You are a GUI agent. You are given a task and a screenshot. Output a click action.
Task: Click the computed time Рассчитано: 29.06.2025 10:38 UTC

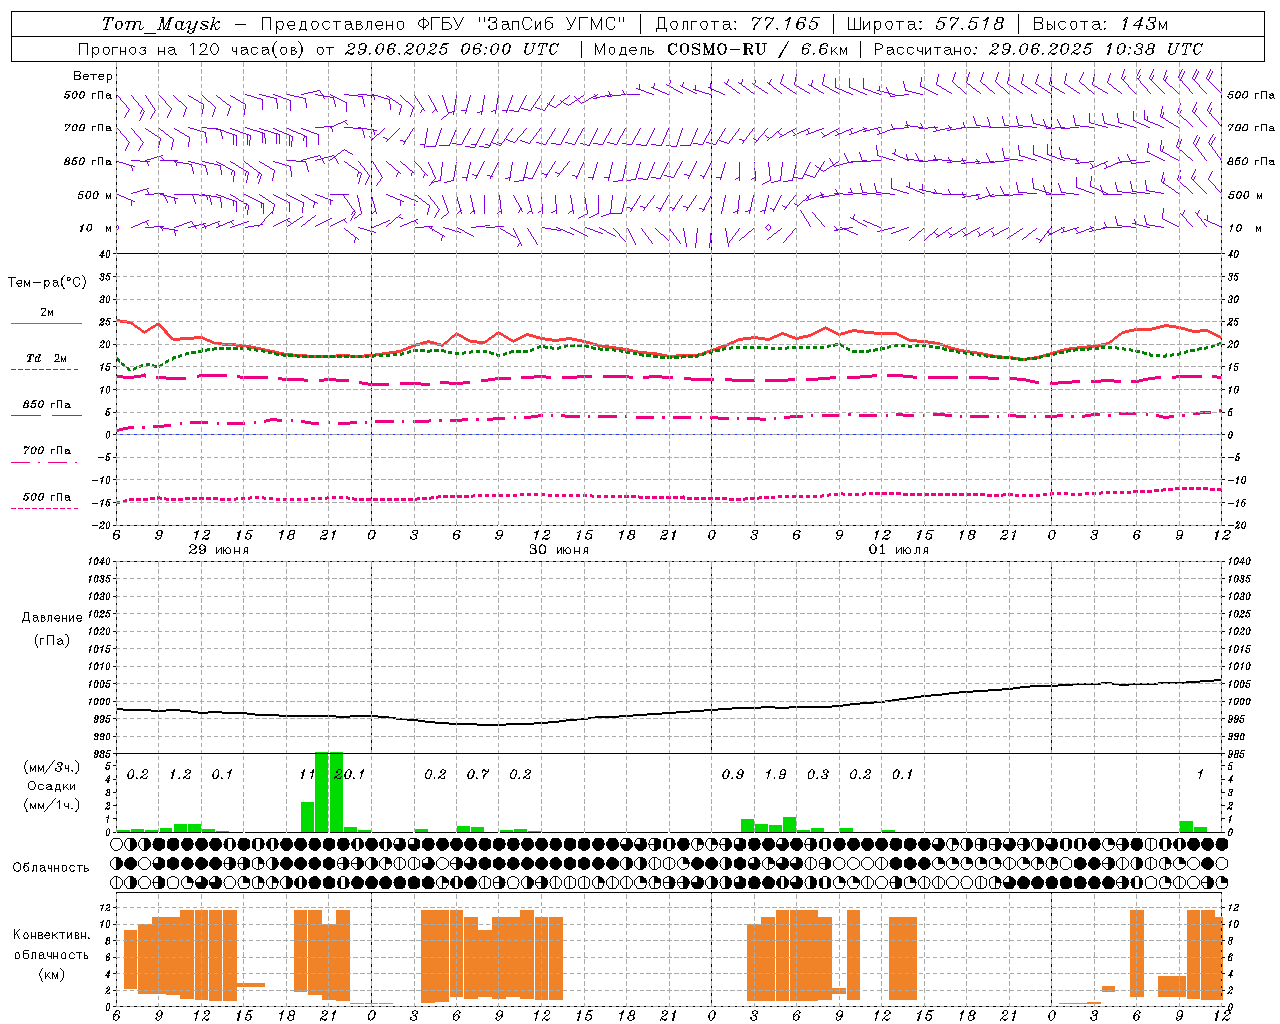click(x=1038, y=49)
